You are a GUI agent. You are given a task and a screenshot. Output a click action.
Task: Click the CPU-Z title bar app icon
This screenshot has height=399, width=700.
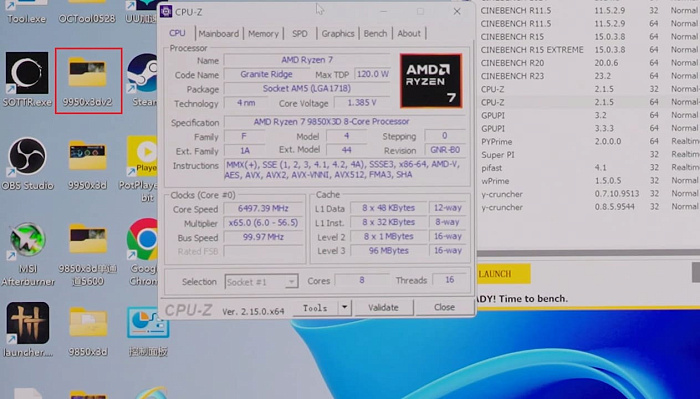[166, 12]
